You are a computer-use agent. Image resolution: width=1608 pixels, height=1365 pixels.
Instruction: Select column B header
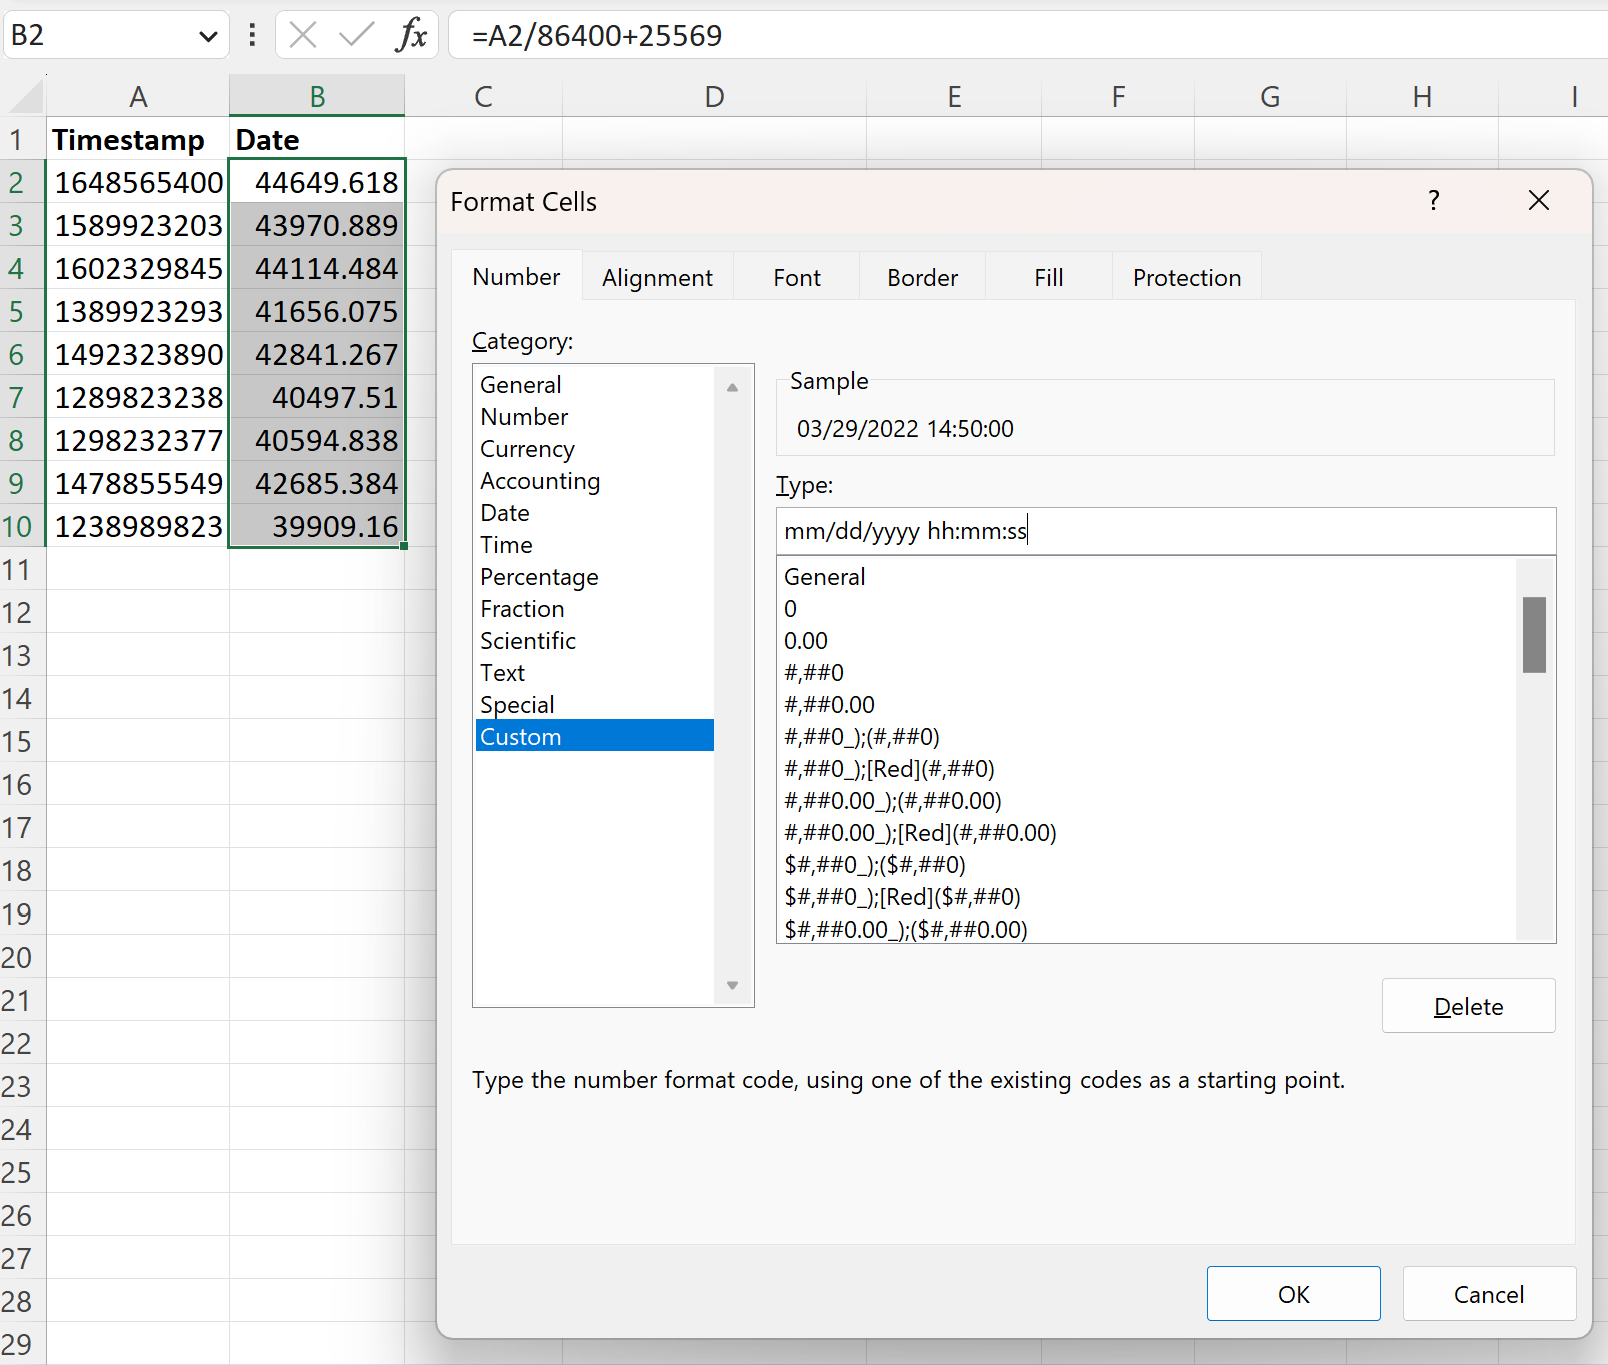(317, 97)
